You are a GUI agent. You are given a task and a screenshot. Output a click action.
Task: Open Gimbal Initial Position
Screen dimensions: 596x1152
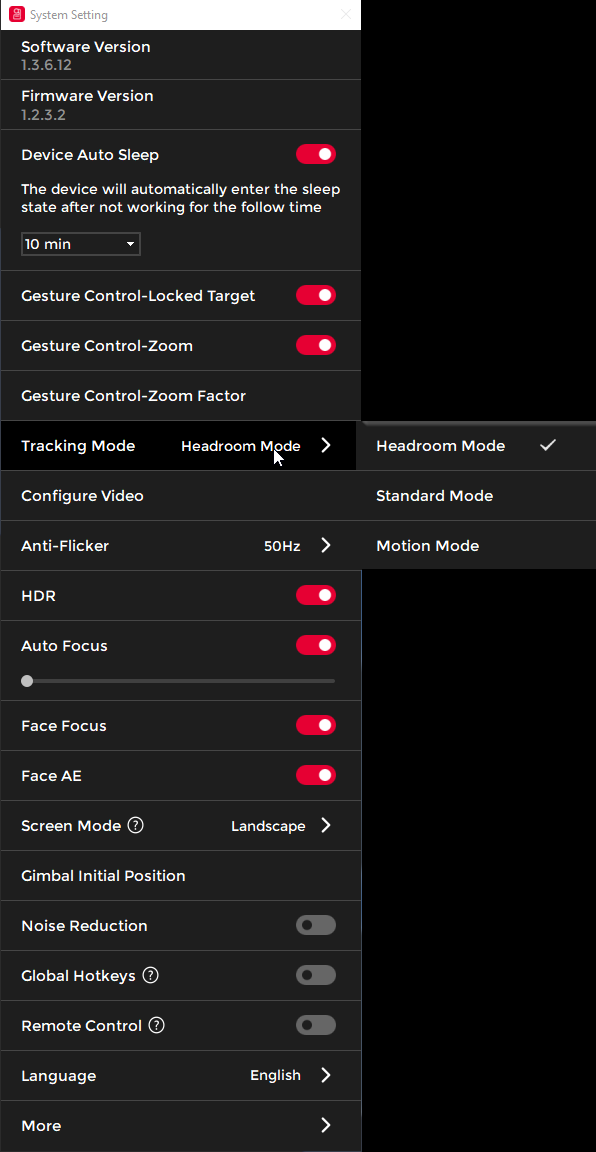pos(181,876)
